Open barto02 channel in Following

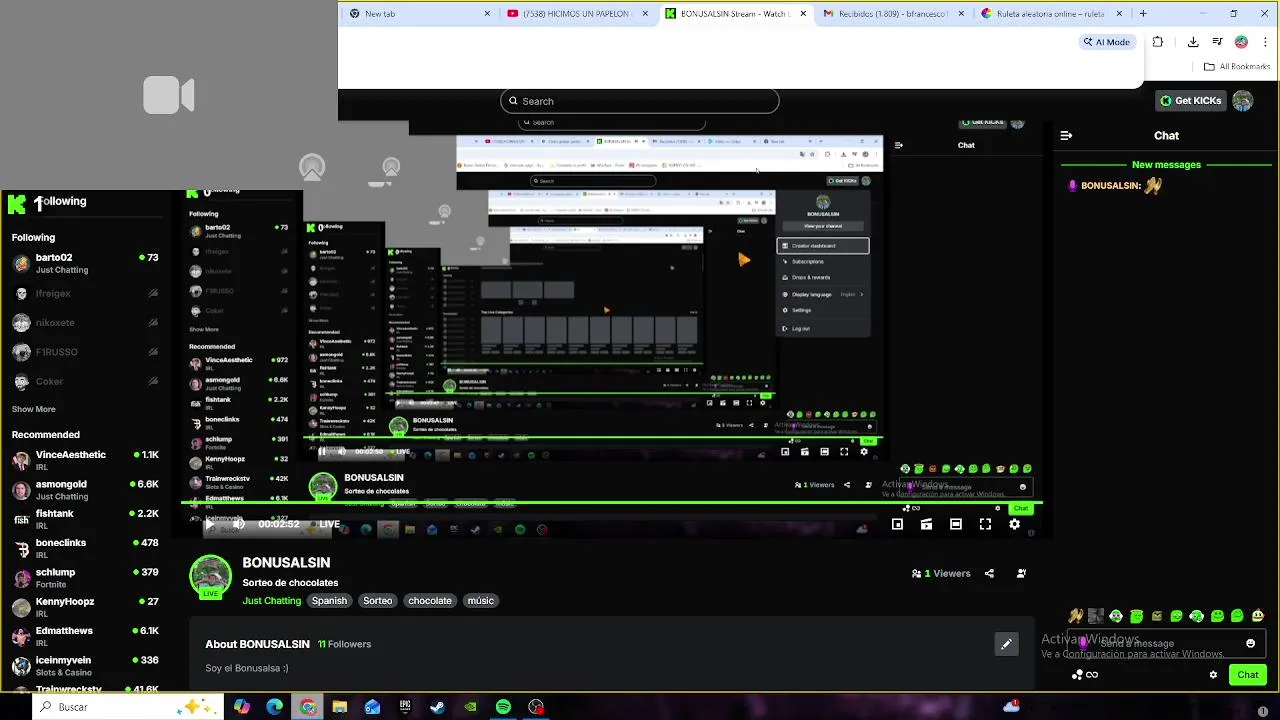coord(85,263)
